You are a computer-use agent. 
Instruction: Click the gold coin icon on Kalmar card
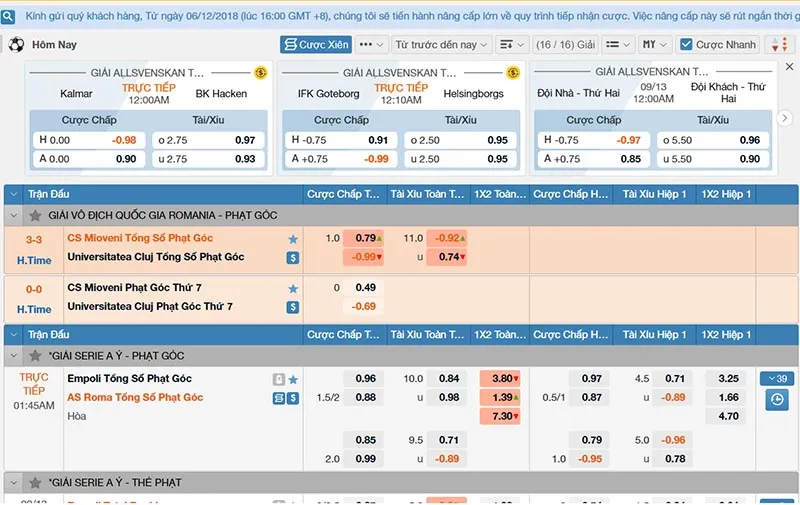tap(261, 73)
